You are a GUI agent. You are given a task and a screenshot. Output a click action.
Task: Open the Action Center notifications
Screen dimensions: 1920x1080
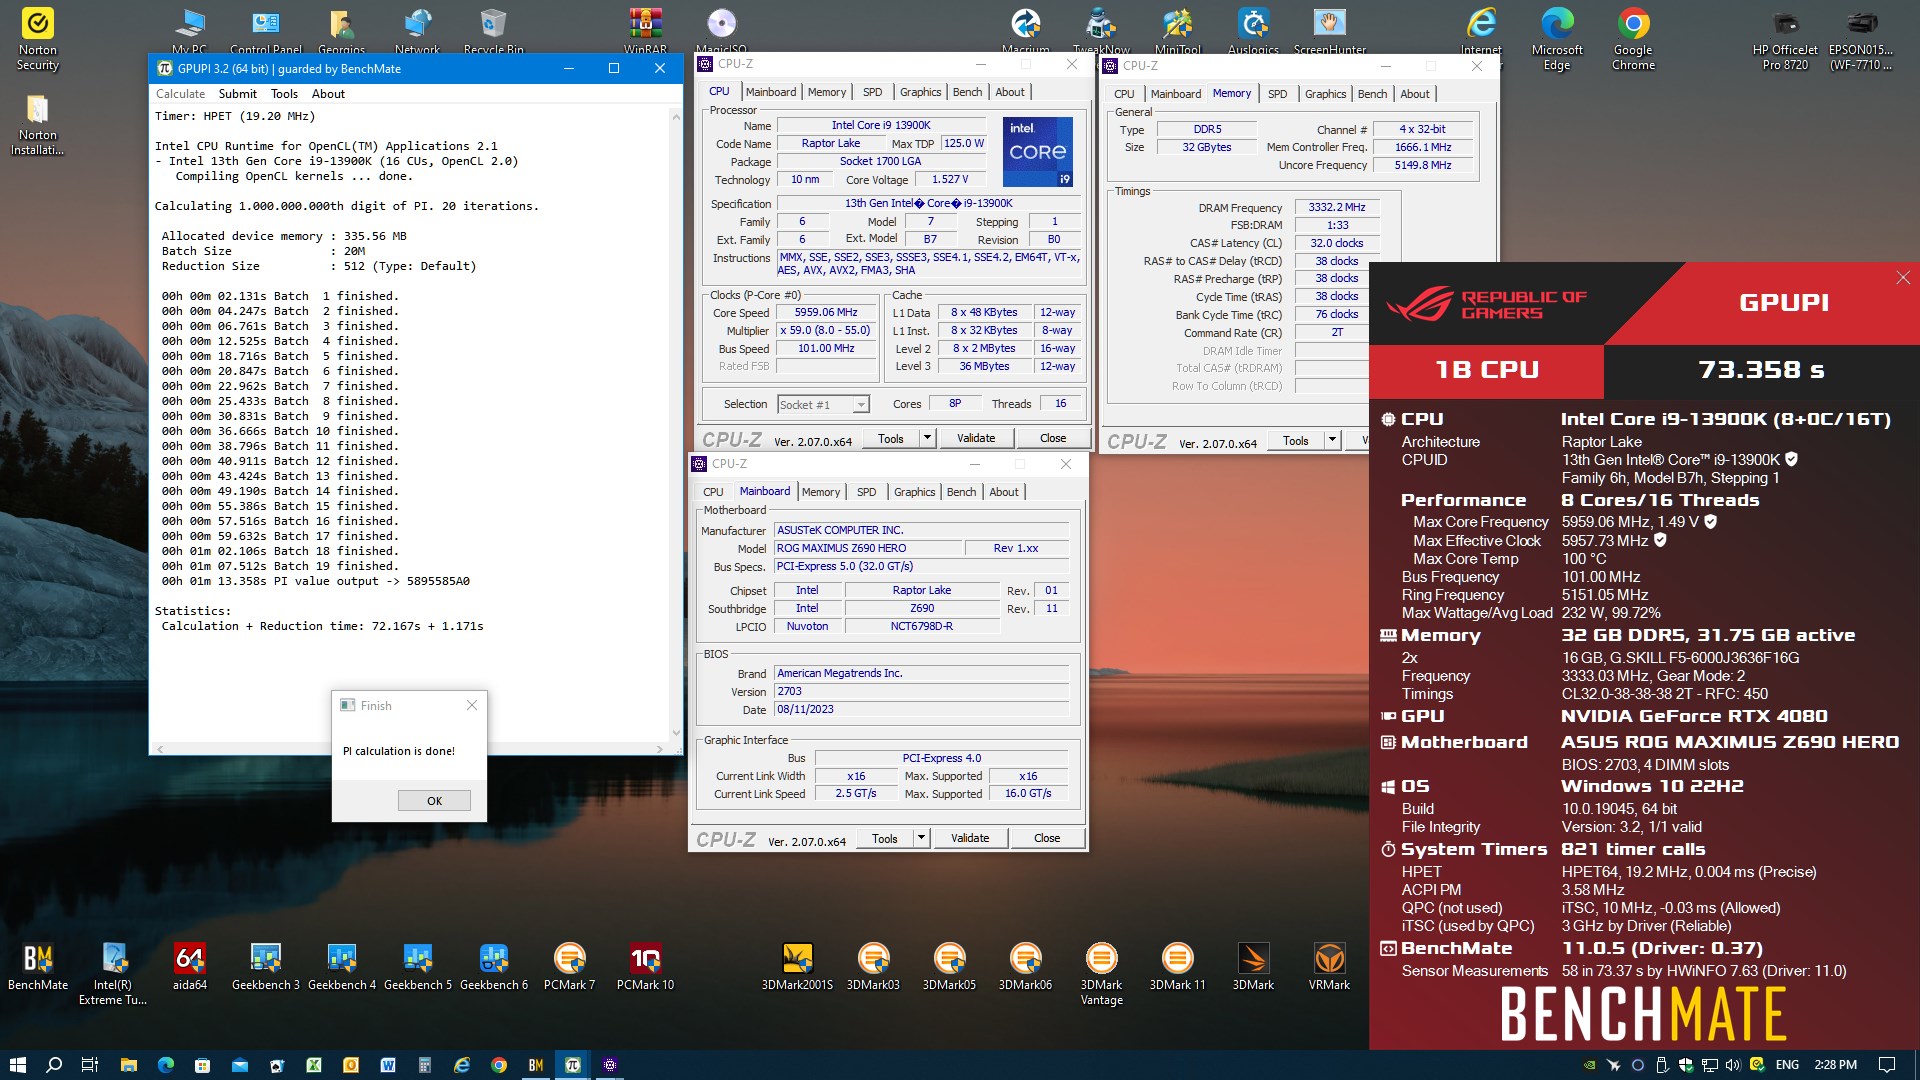pyautogui.click(x=1887, y=1065)
